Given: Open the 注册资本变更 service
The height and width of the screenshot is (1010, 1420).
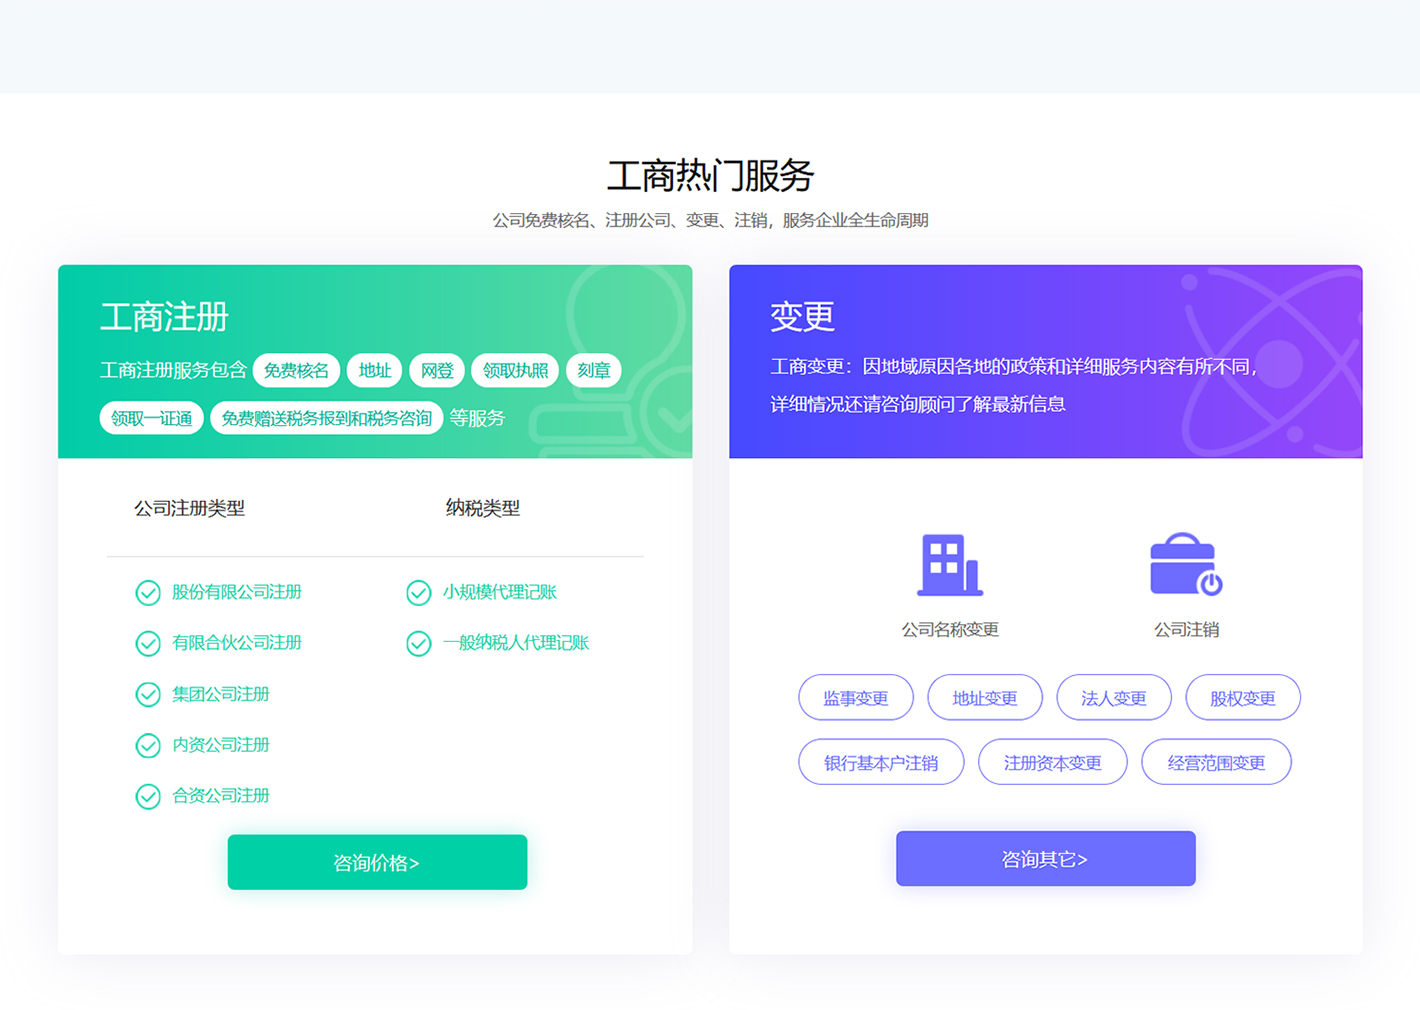Looking at the screenshot, I should 1052,763.
